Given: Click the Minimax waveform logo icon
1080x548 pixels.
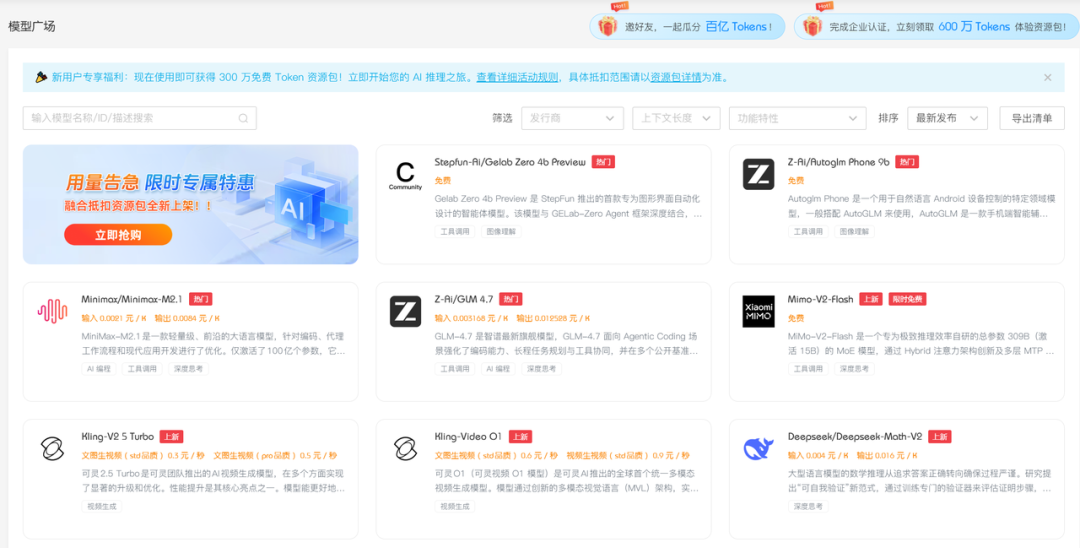Looking at the screenshot, I should 52,311.
